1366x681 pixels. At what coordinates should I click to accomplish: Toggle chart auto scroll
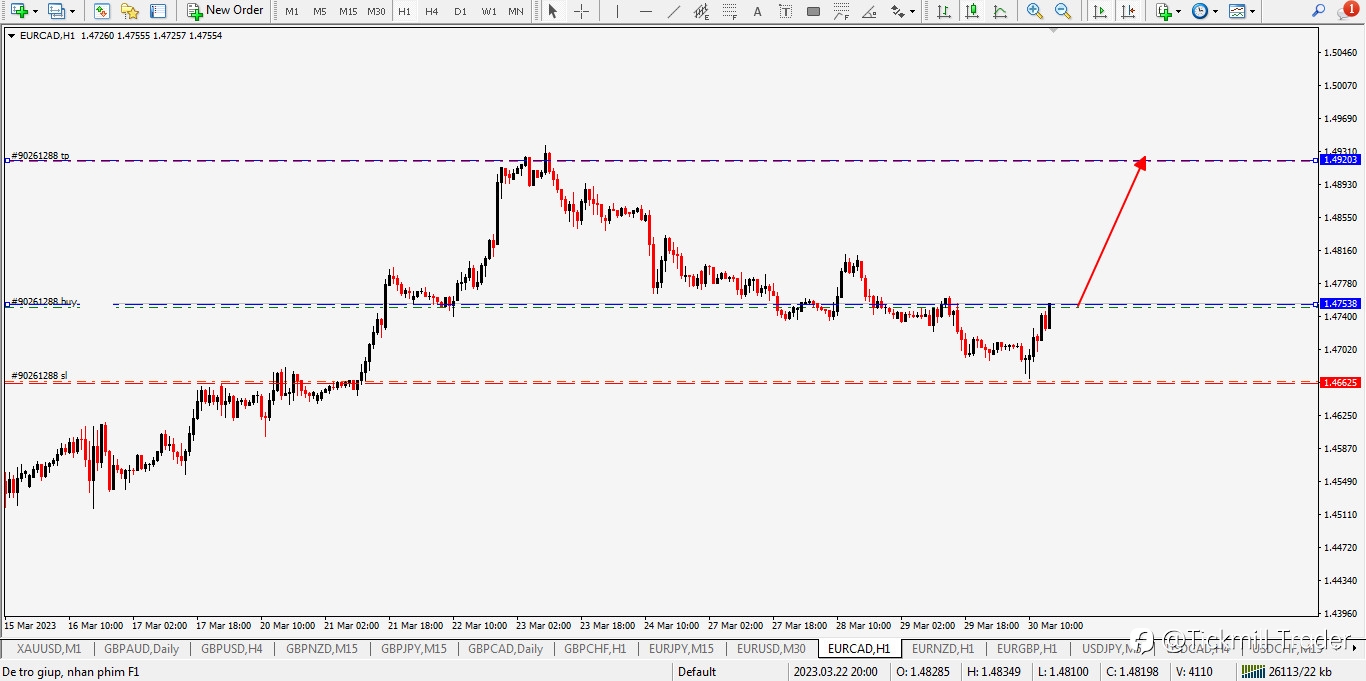1099,11
